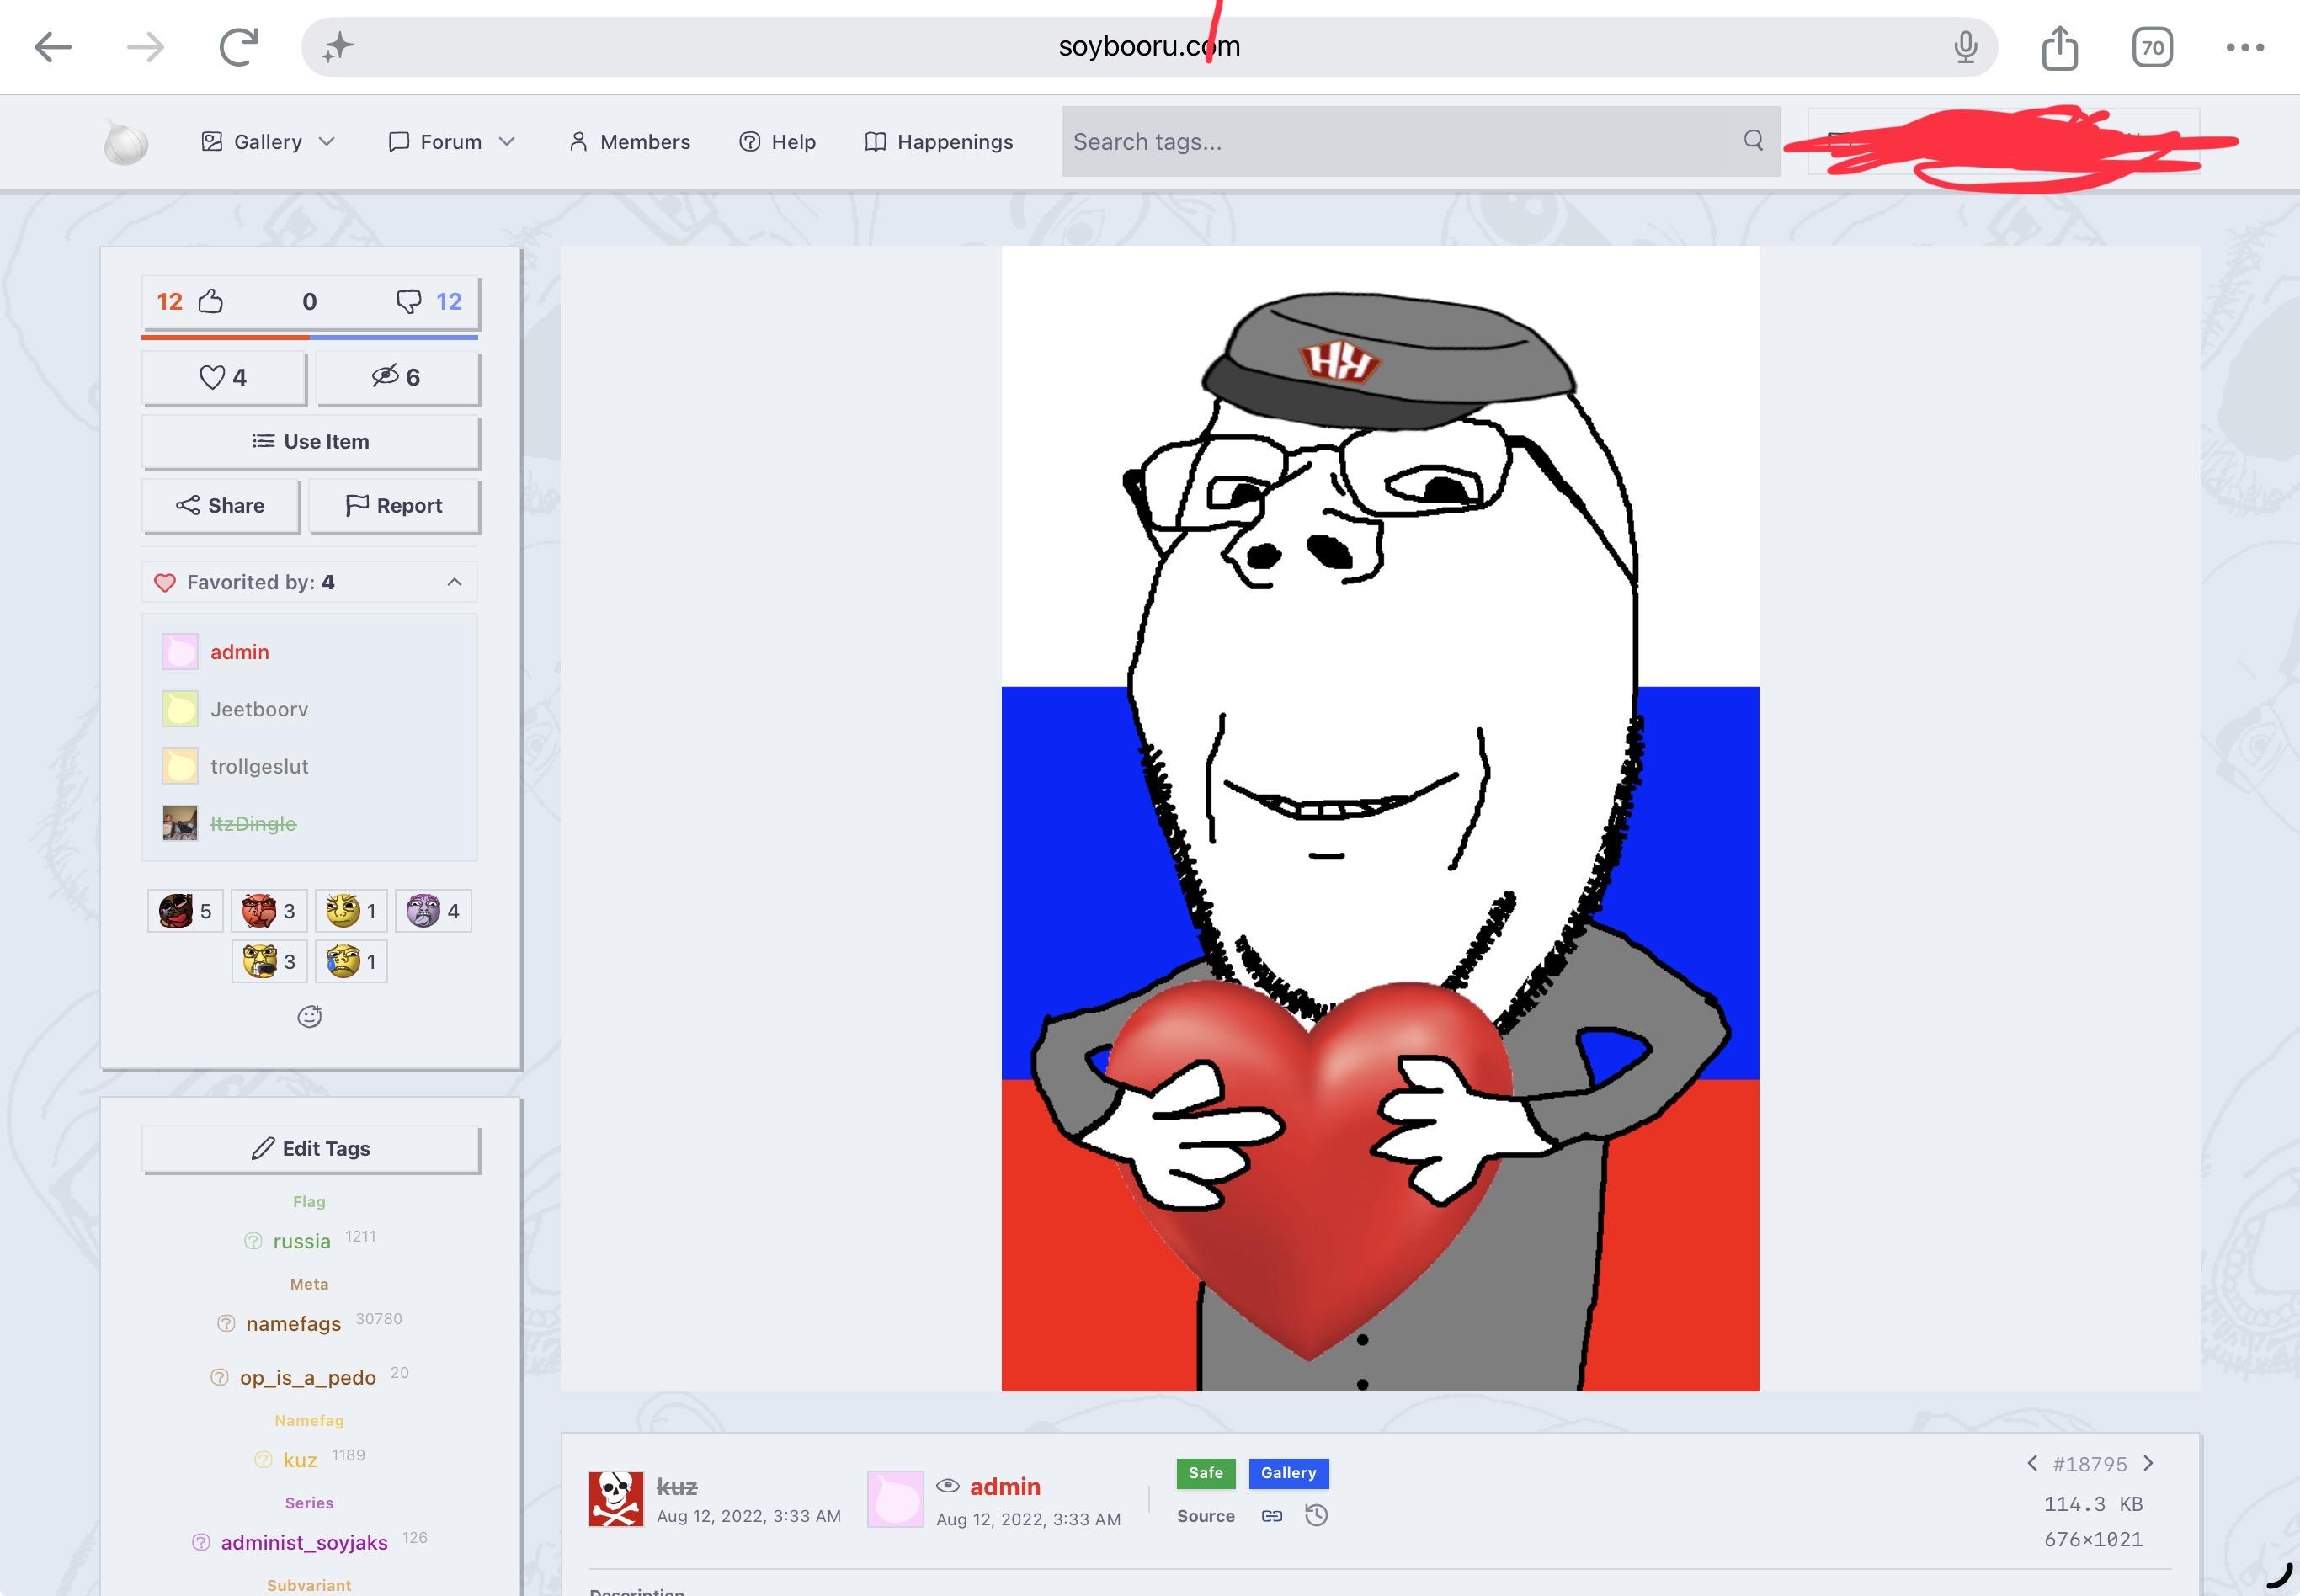Open the administ_soyjaks series tag
The image size is (2300, 1596).
tap(304, 1542)
